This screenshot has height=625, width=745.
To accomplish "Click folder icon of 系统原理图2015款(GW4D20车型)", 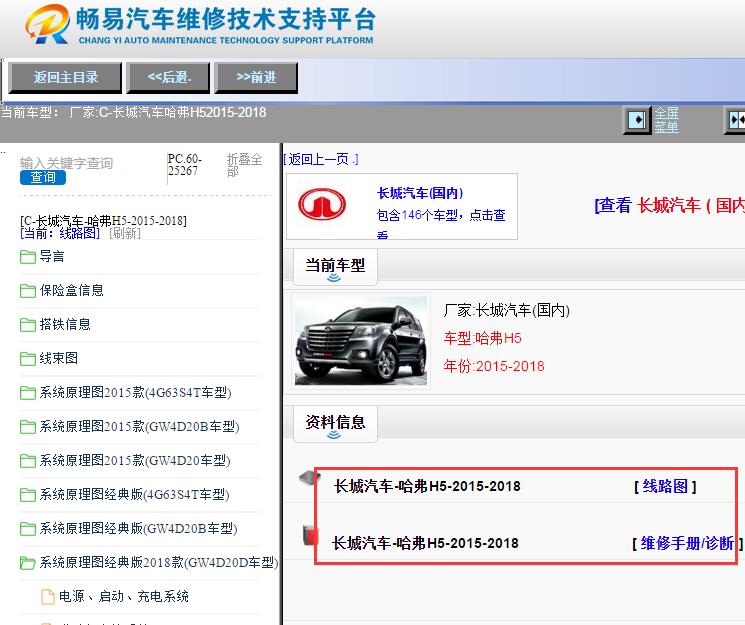I will click(x=28, y=461).
